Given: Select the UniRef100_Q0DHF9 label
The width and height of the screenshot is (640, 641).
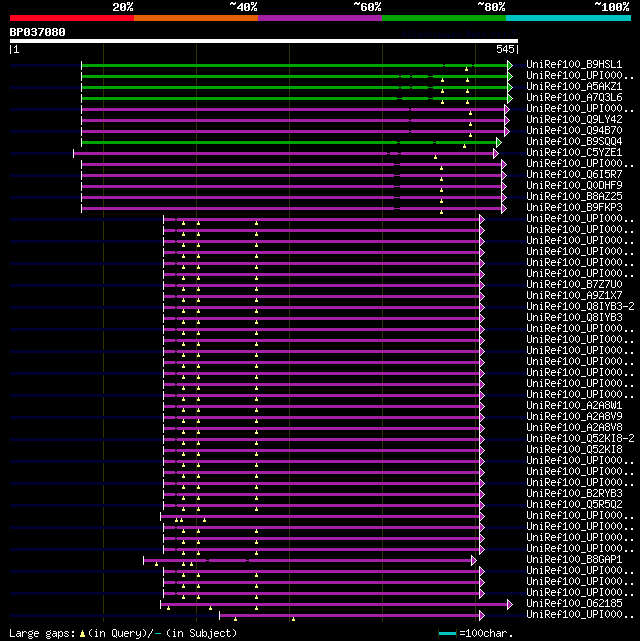Looking at the screenshot, I should coord(574,185).
